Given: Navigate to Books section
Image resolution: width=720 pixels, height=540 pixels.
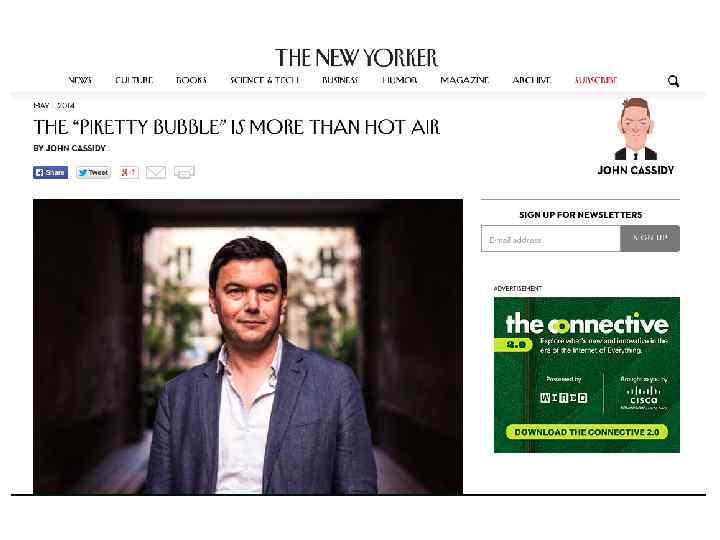Looking at the screenshot, I should click(x=191, y=80).
